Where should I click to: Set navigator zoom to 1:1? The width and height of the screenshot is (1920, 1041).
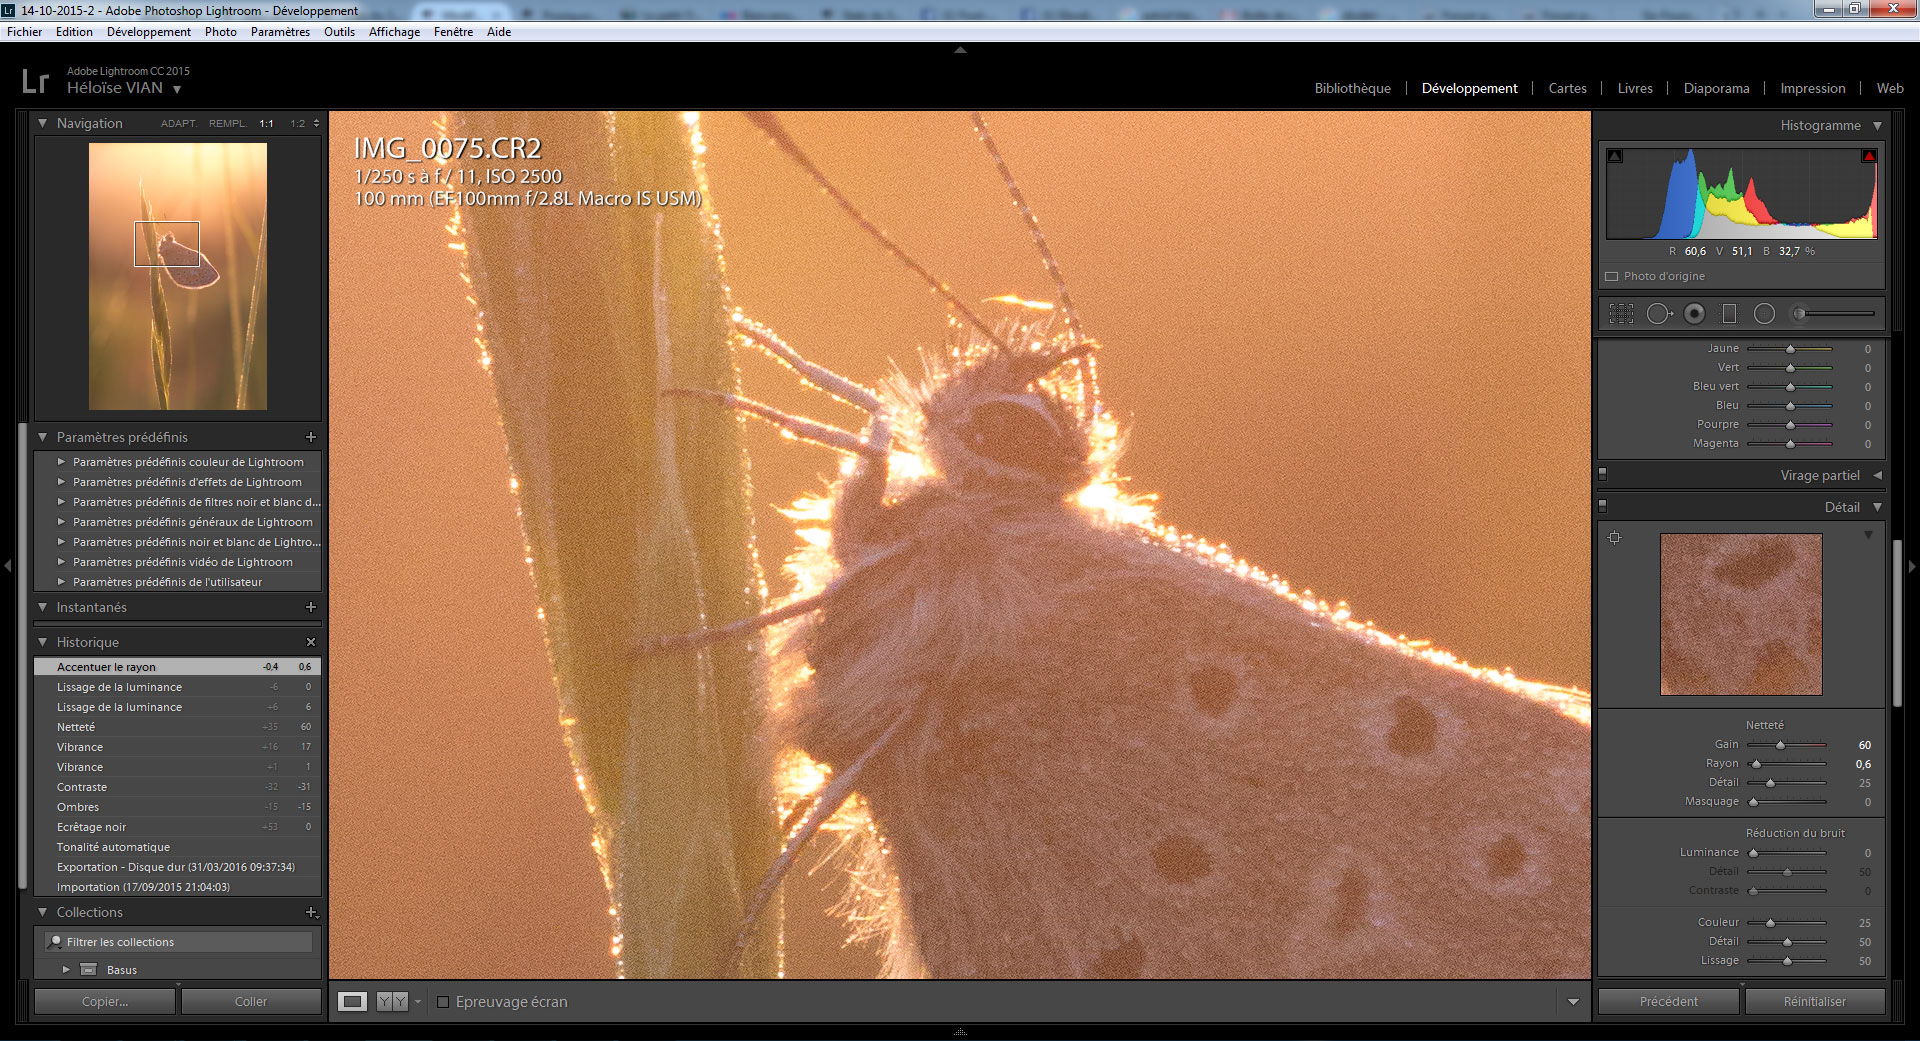click(x=266, y=124)
